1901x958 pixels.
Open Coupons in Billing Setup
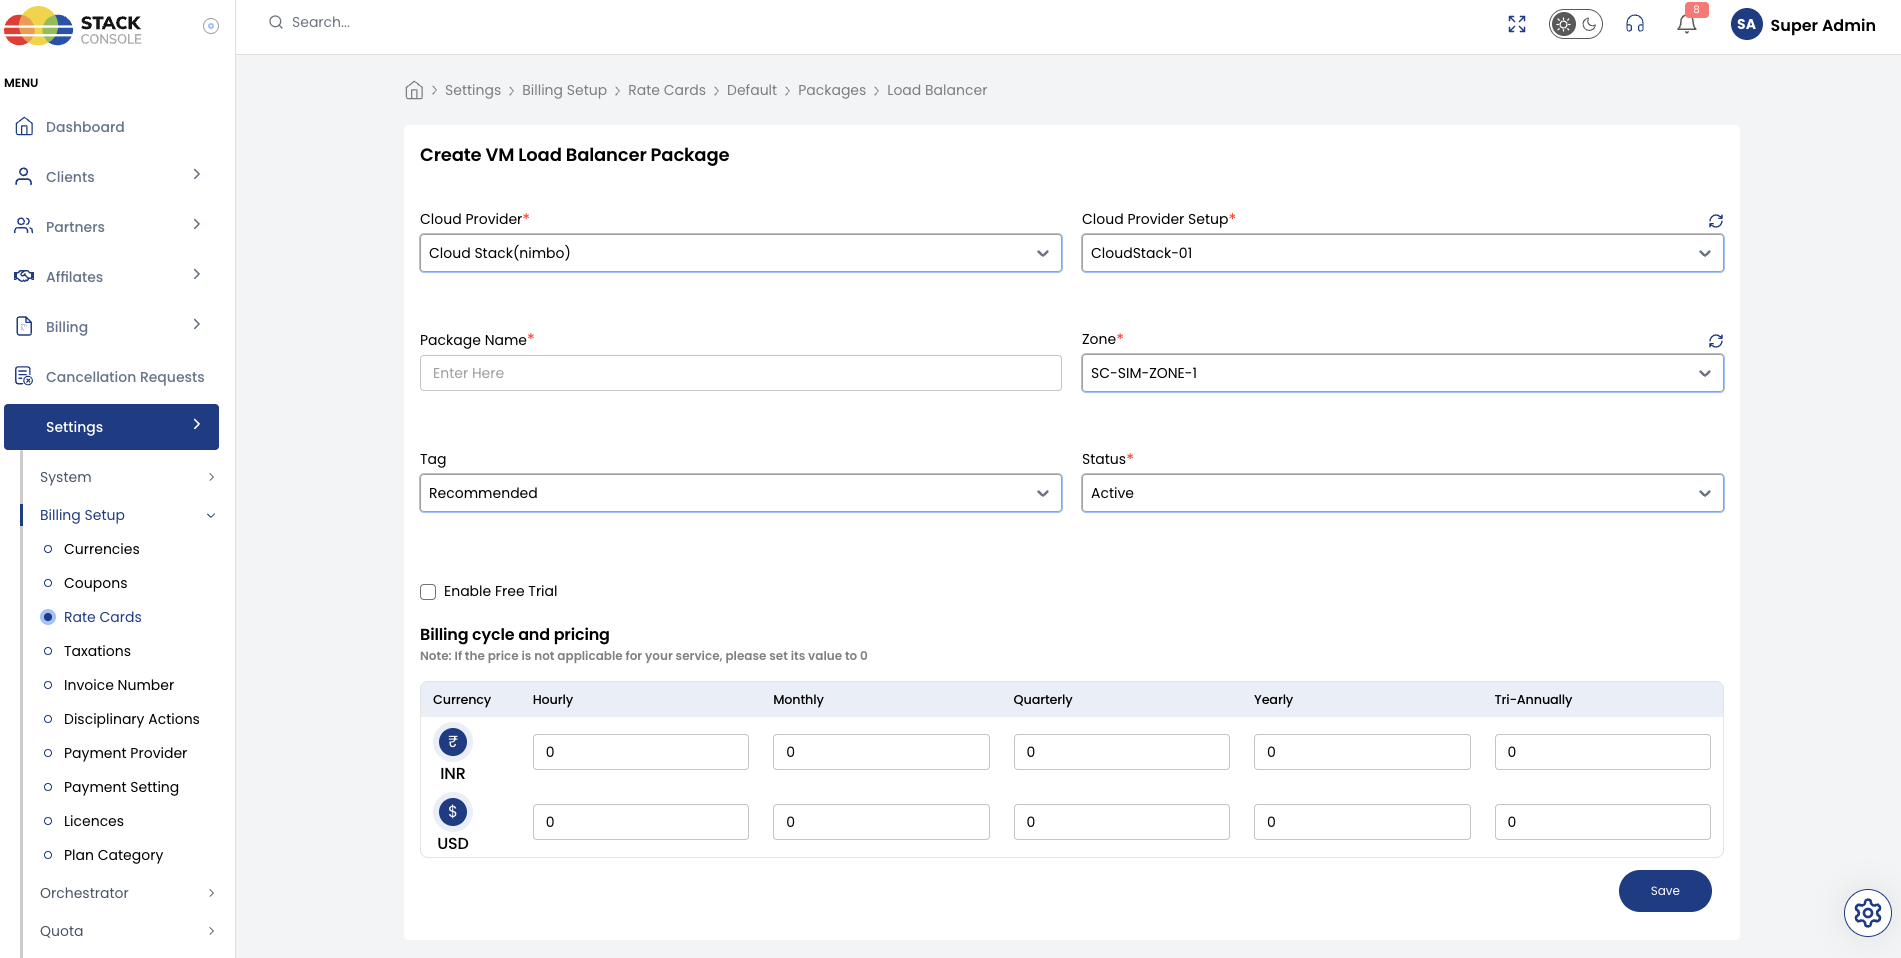[95, 583]
